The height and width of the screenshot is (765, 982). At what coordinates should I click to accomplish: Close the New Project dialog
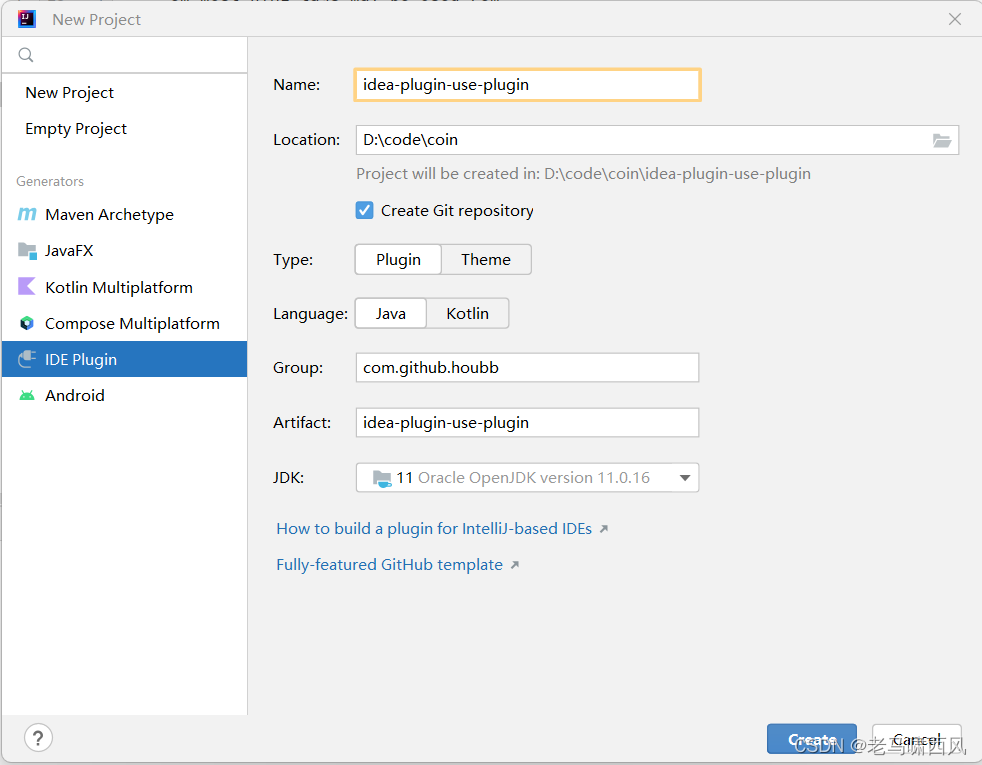pyautogui.click(x=954, y=19)
